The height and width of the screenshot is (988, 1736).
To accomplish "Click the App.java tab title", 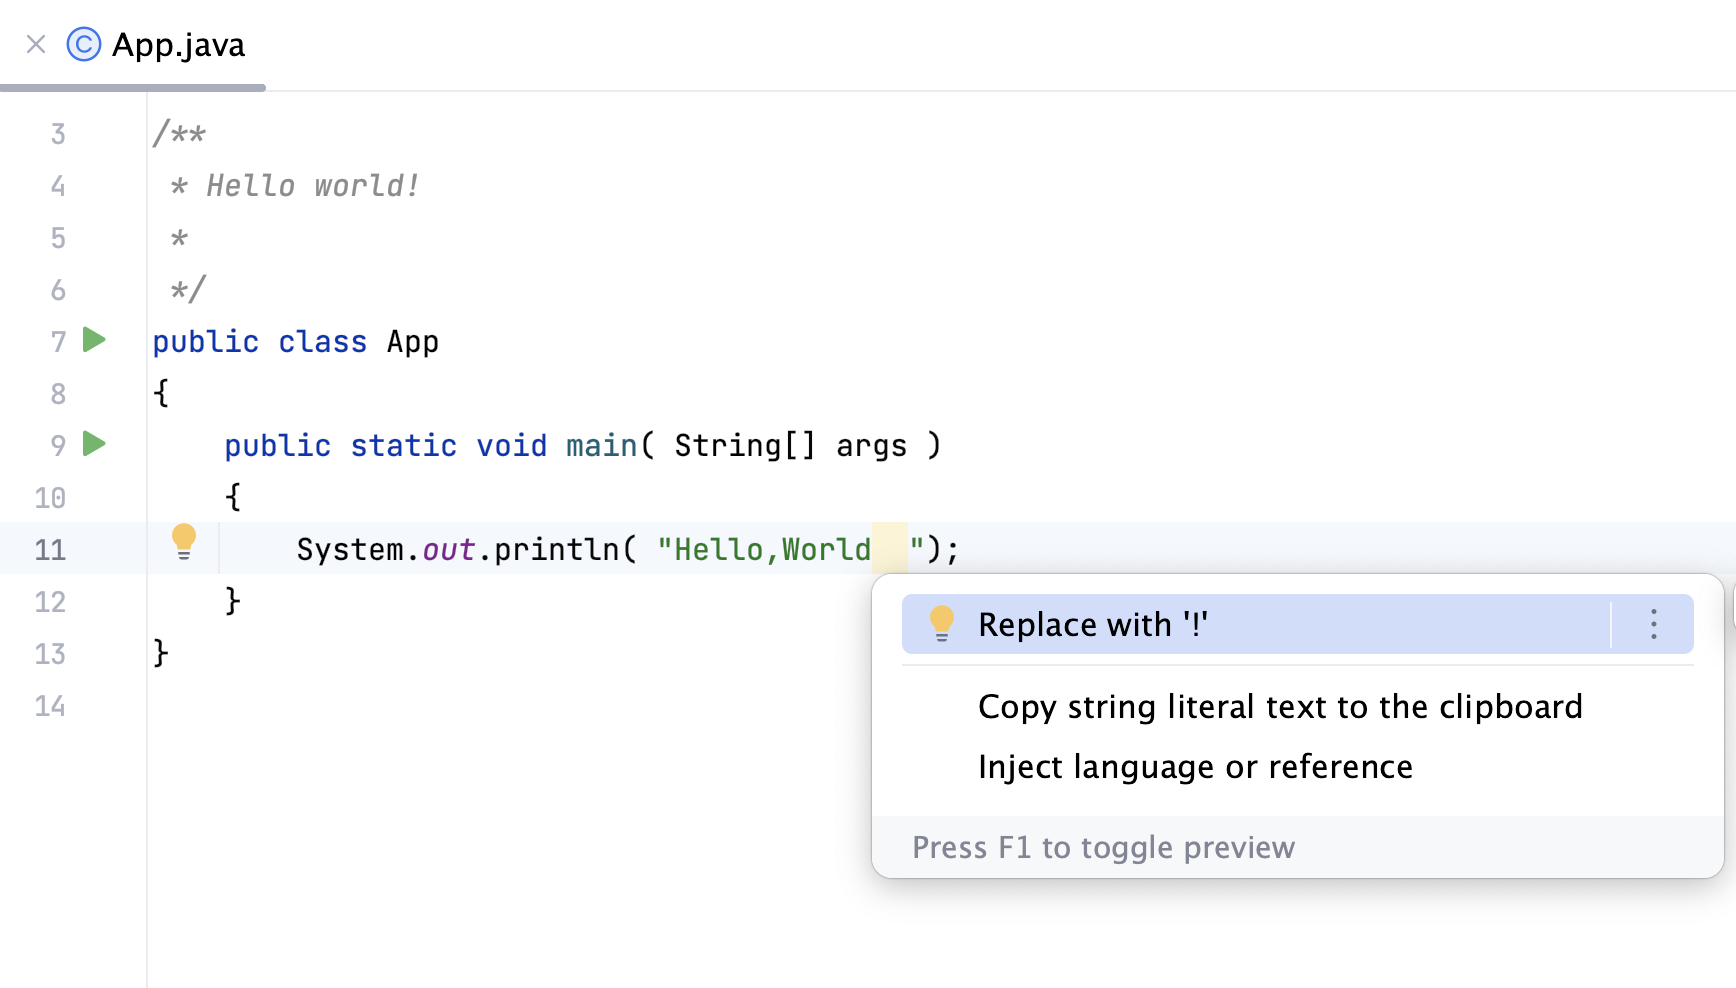I will tap(178, 44).
